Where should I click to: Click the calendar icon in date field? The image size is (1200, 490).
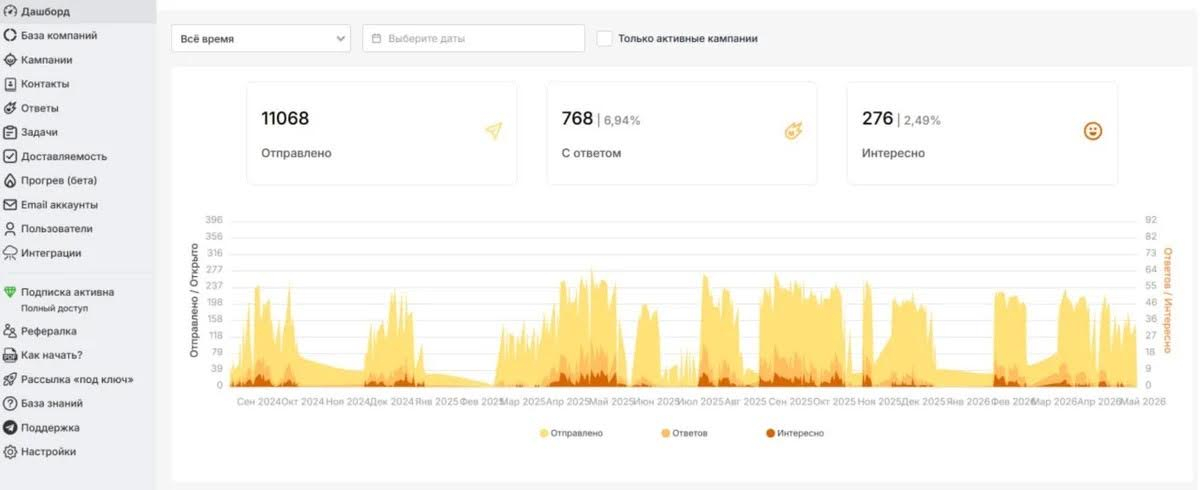tap(376, 39)
